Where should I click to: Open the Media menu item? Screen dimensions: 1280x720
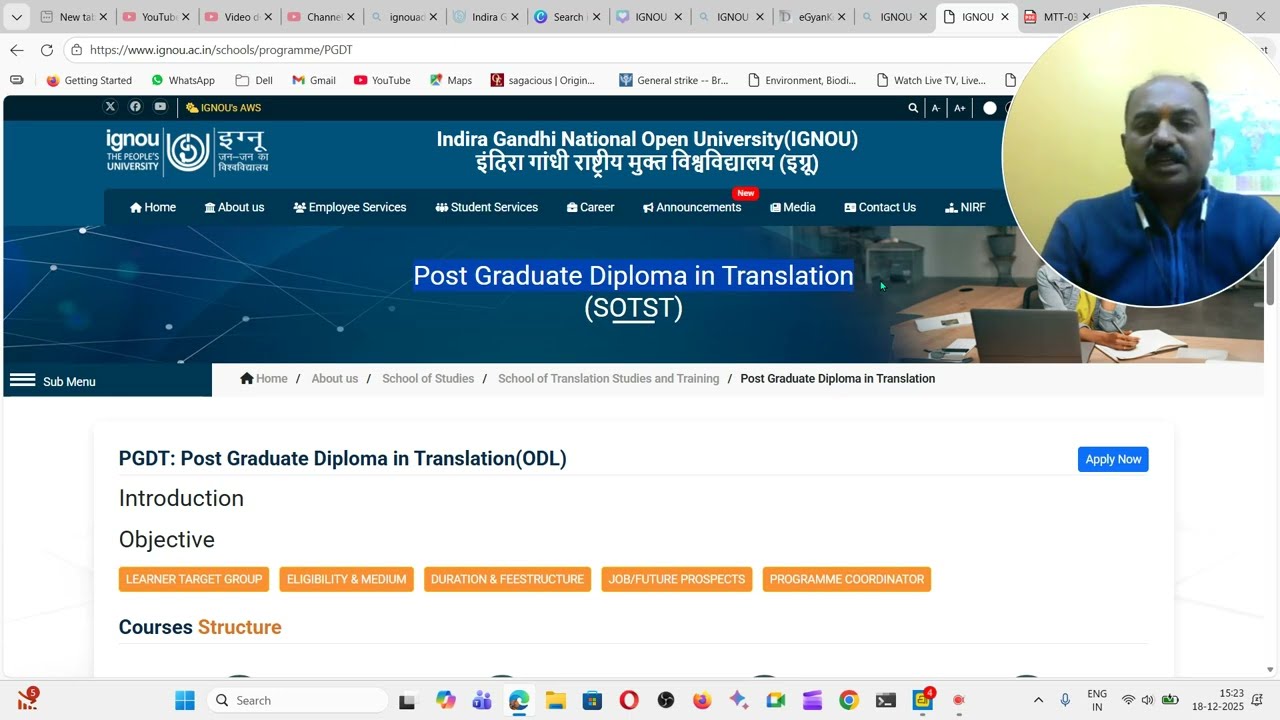(x=793, y=207)
